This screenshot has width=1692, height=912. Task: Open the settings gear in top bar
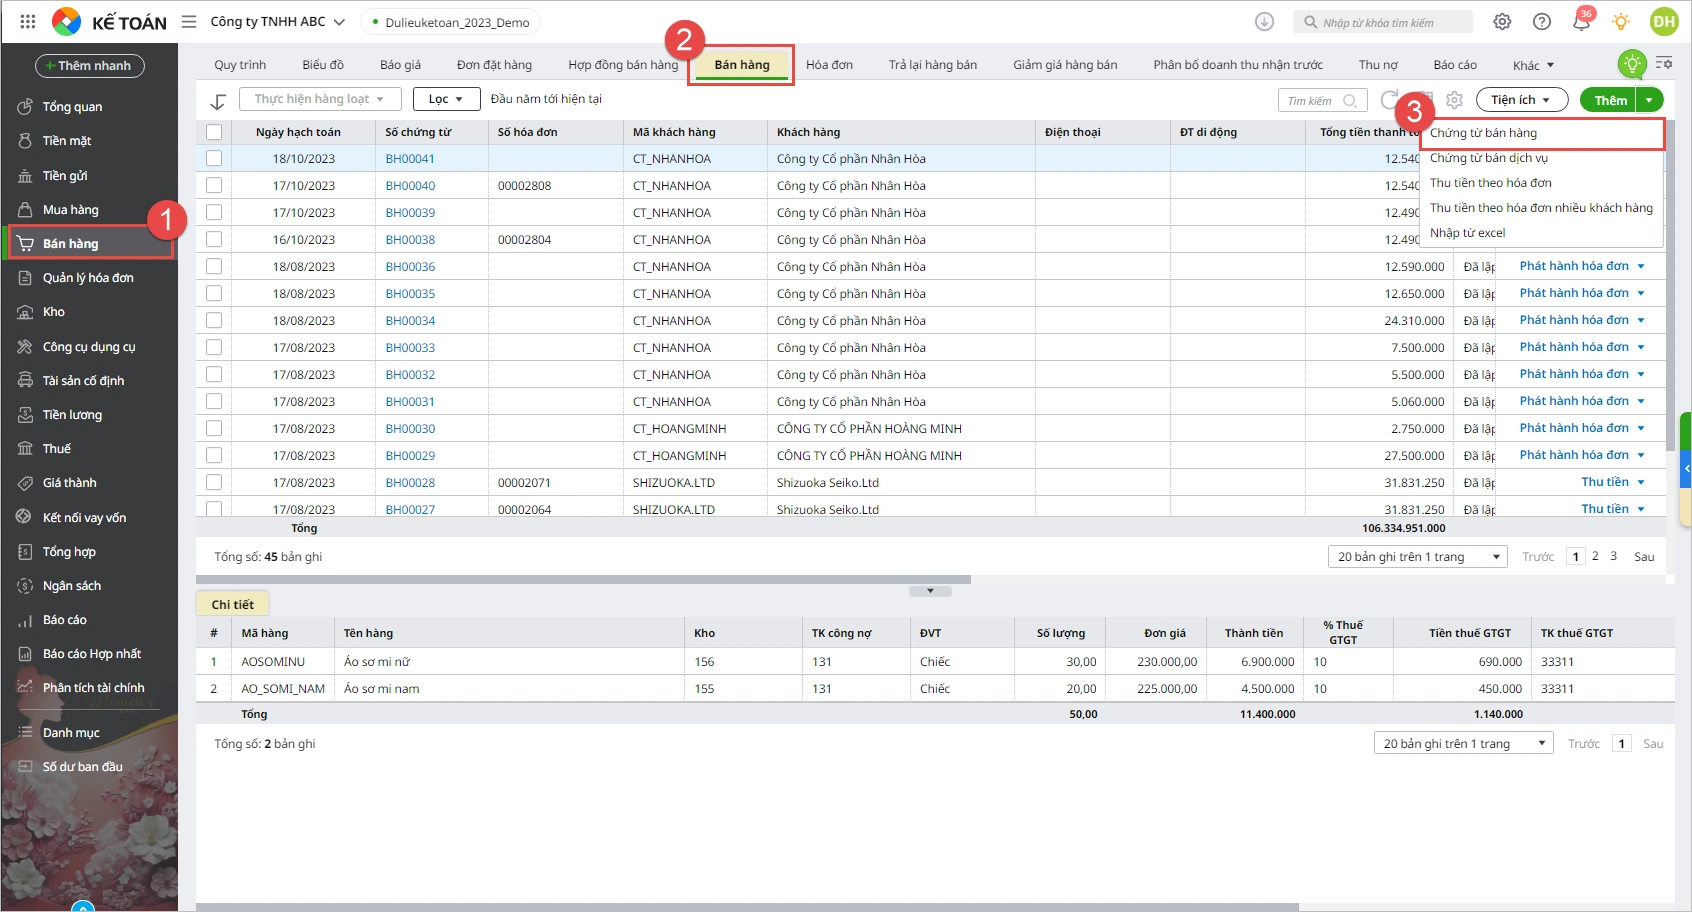pyautogui.click(x=1502, y=22)
